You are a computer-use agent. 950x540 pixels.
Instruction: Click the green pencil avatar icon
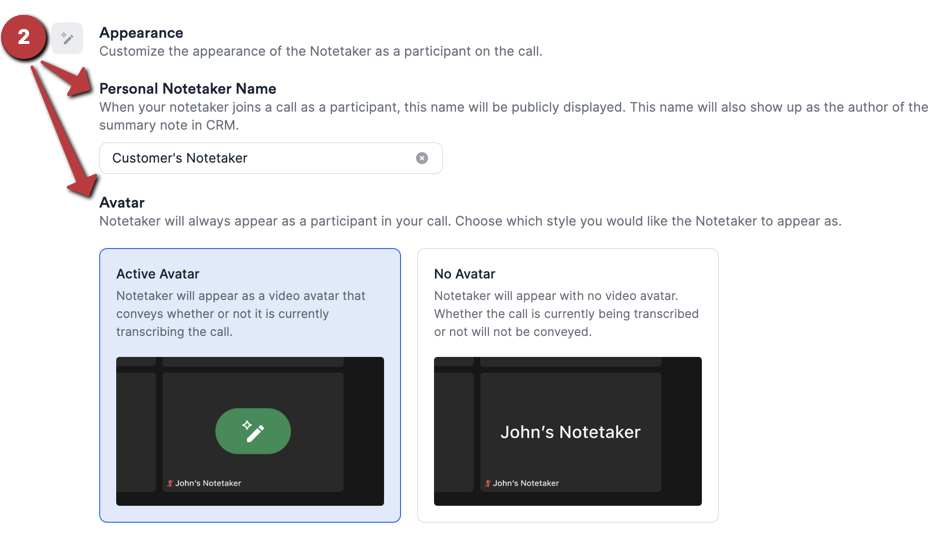coord(253,431)
